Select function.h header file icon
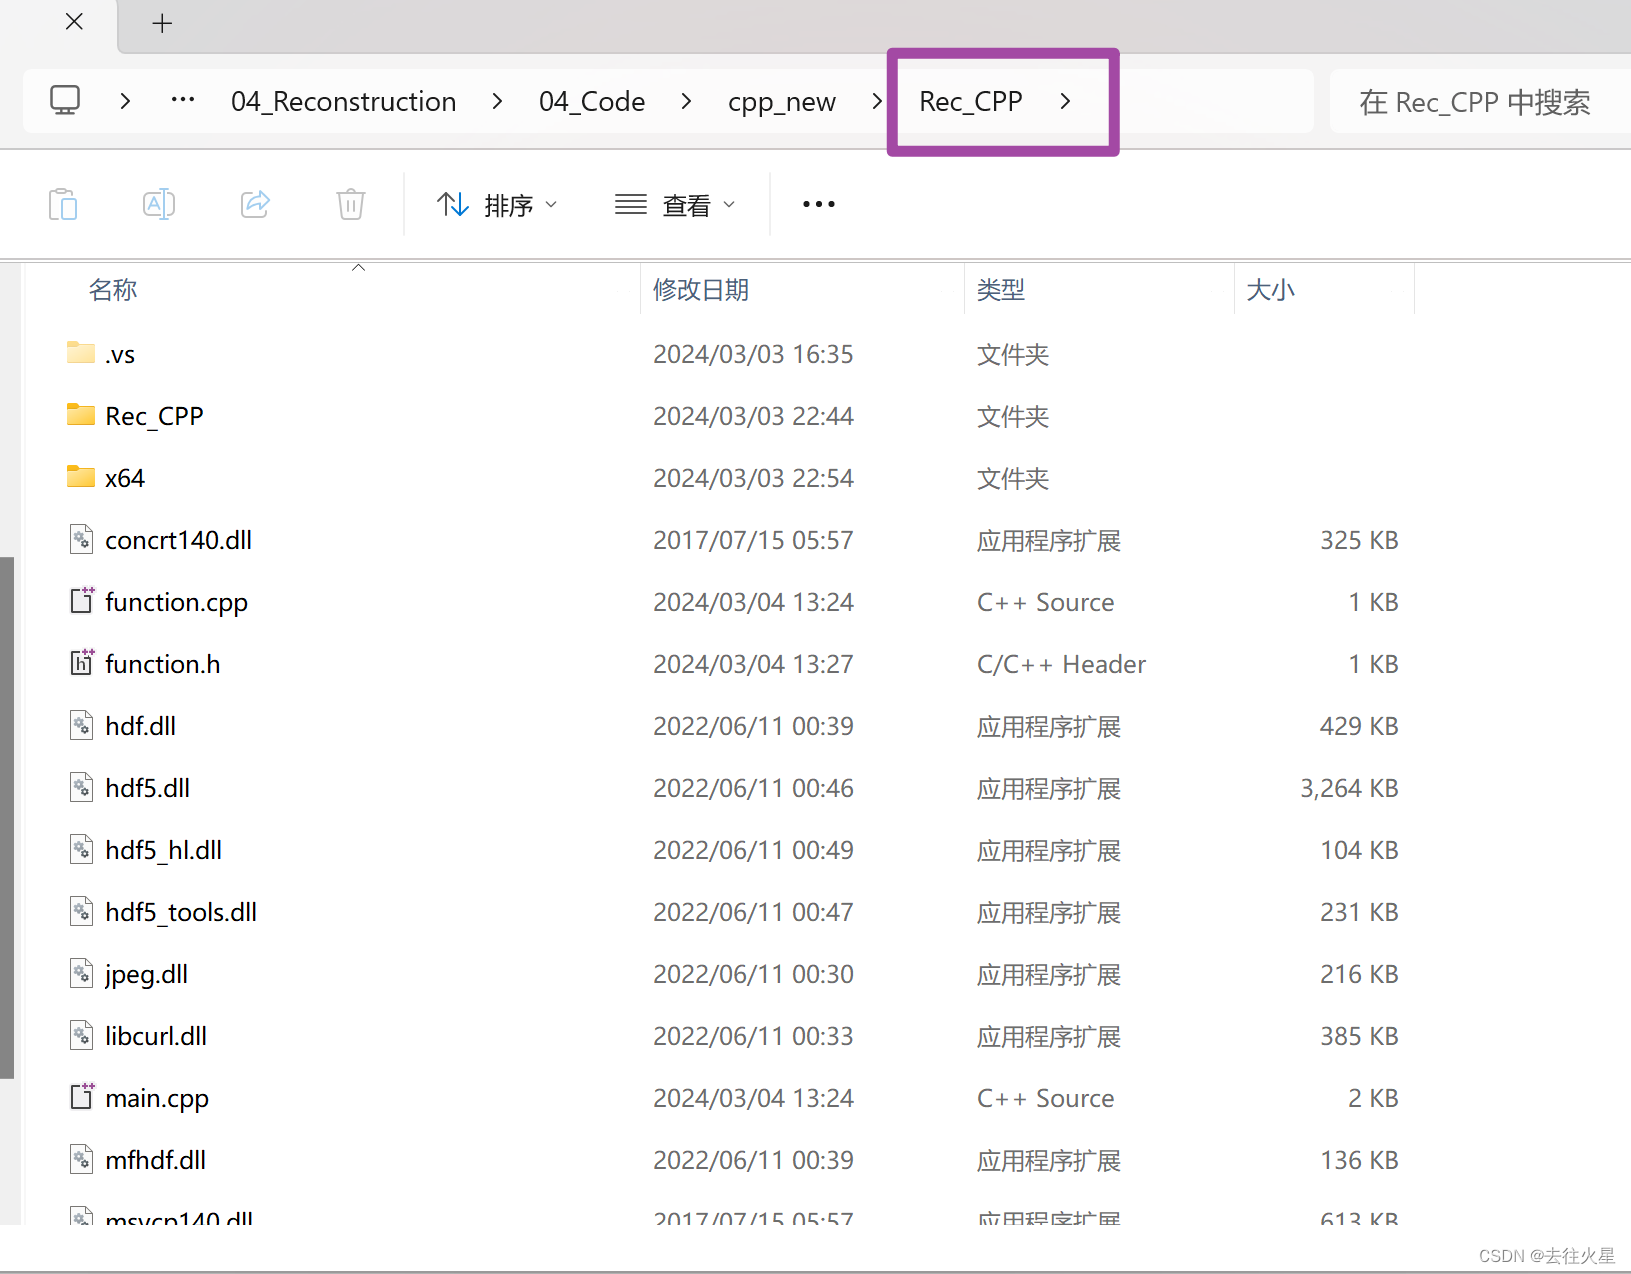The height and width of the screenshot is (1274, 1631). 82,663
